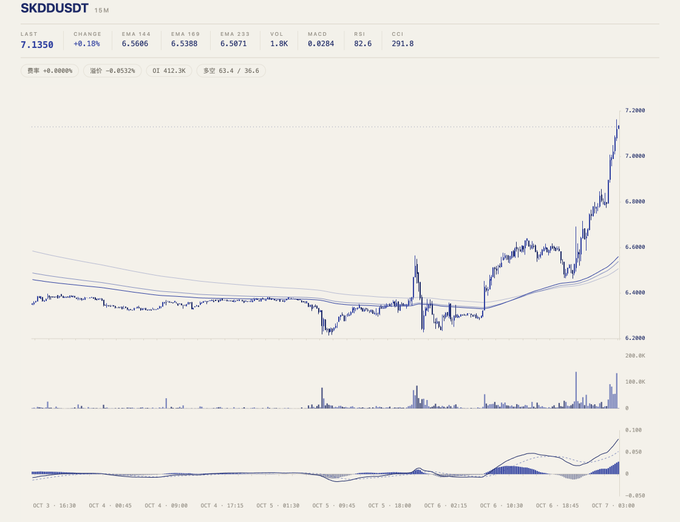
Task: Click the 6.4000 price axis label
Action: (x=635, y=293)
